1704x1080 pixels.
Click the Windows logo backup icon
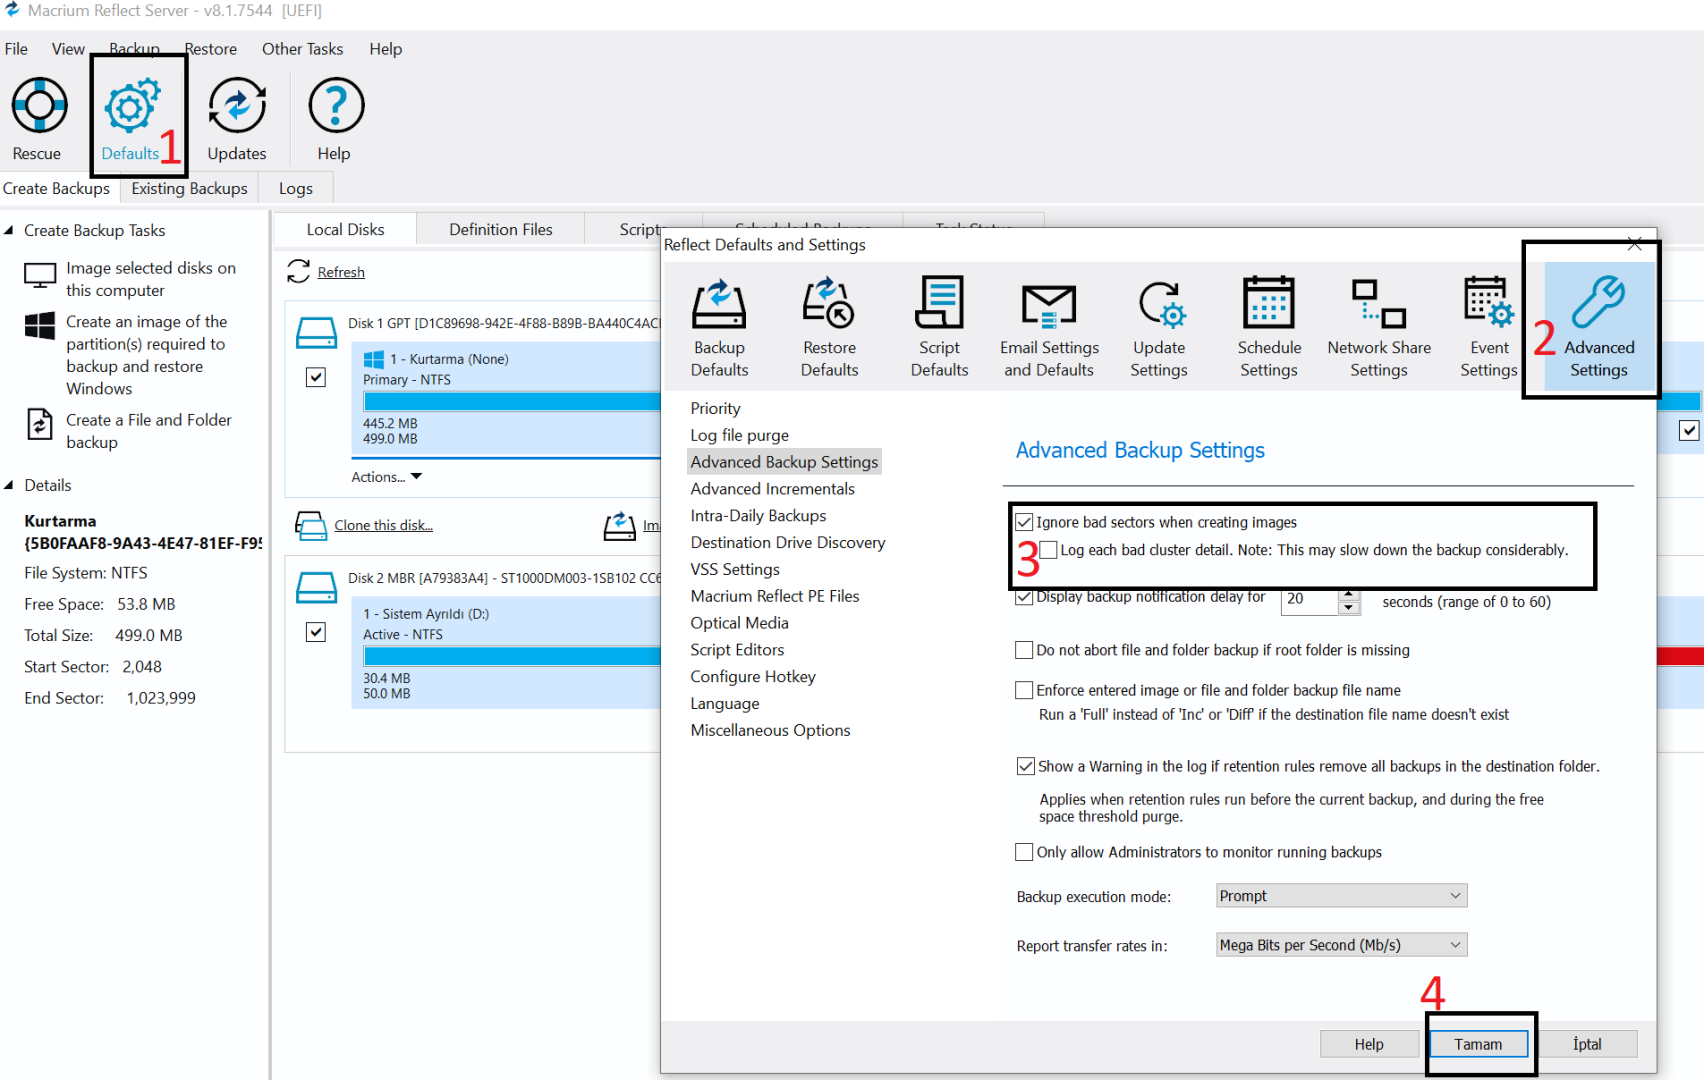coord(40,325)
